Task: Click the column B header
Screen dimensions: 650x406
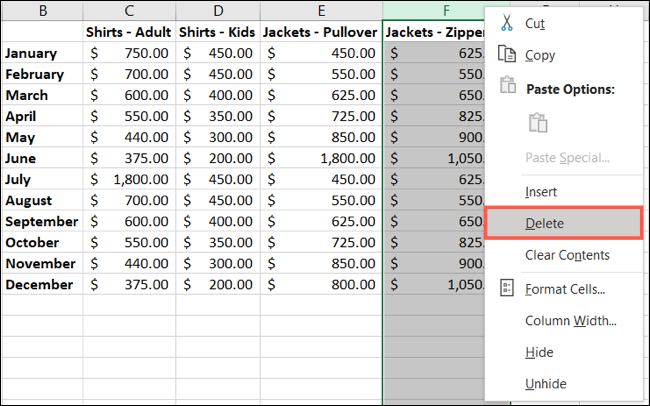Action: 41,10
